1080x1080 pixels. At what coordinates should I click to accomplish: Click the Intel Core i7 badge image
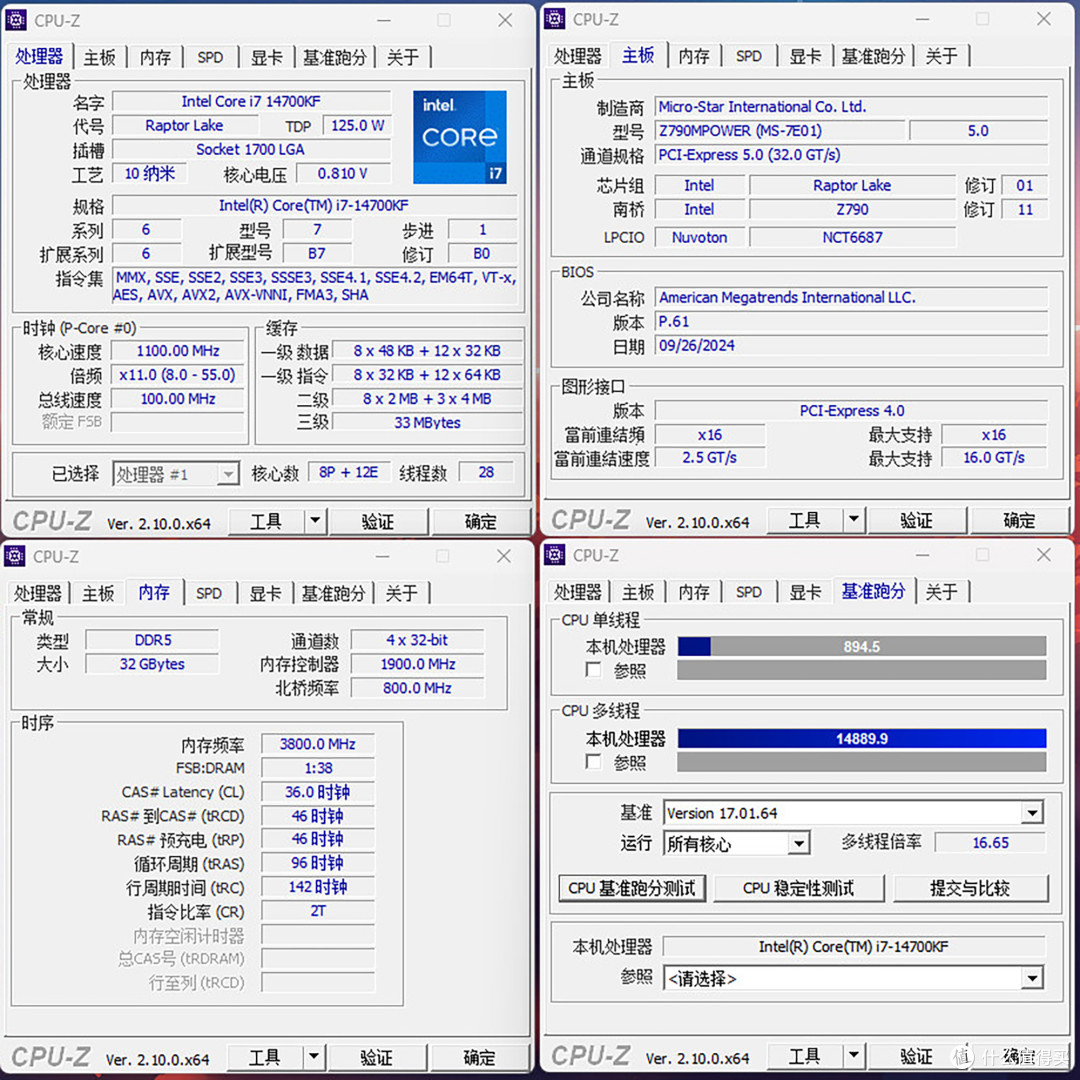(459, 137)
